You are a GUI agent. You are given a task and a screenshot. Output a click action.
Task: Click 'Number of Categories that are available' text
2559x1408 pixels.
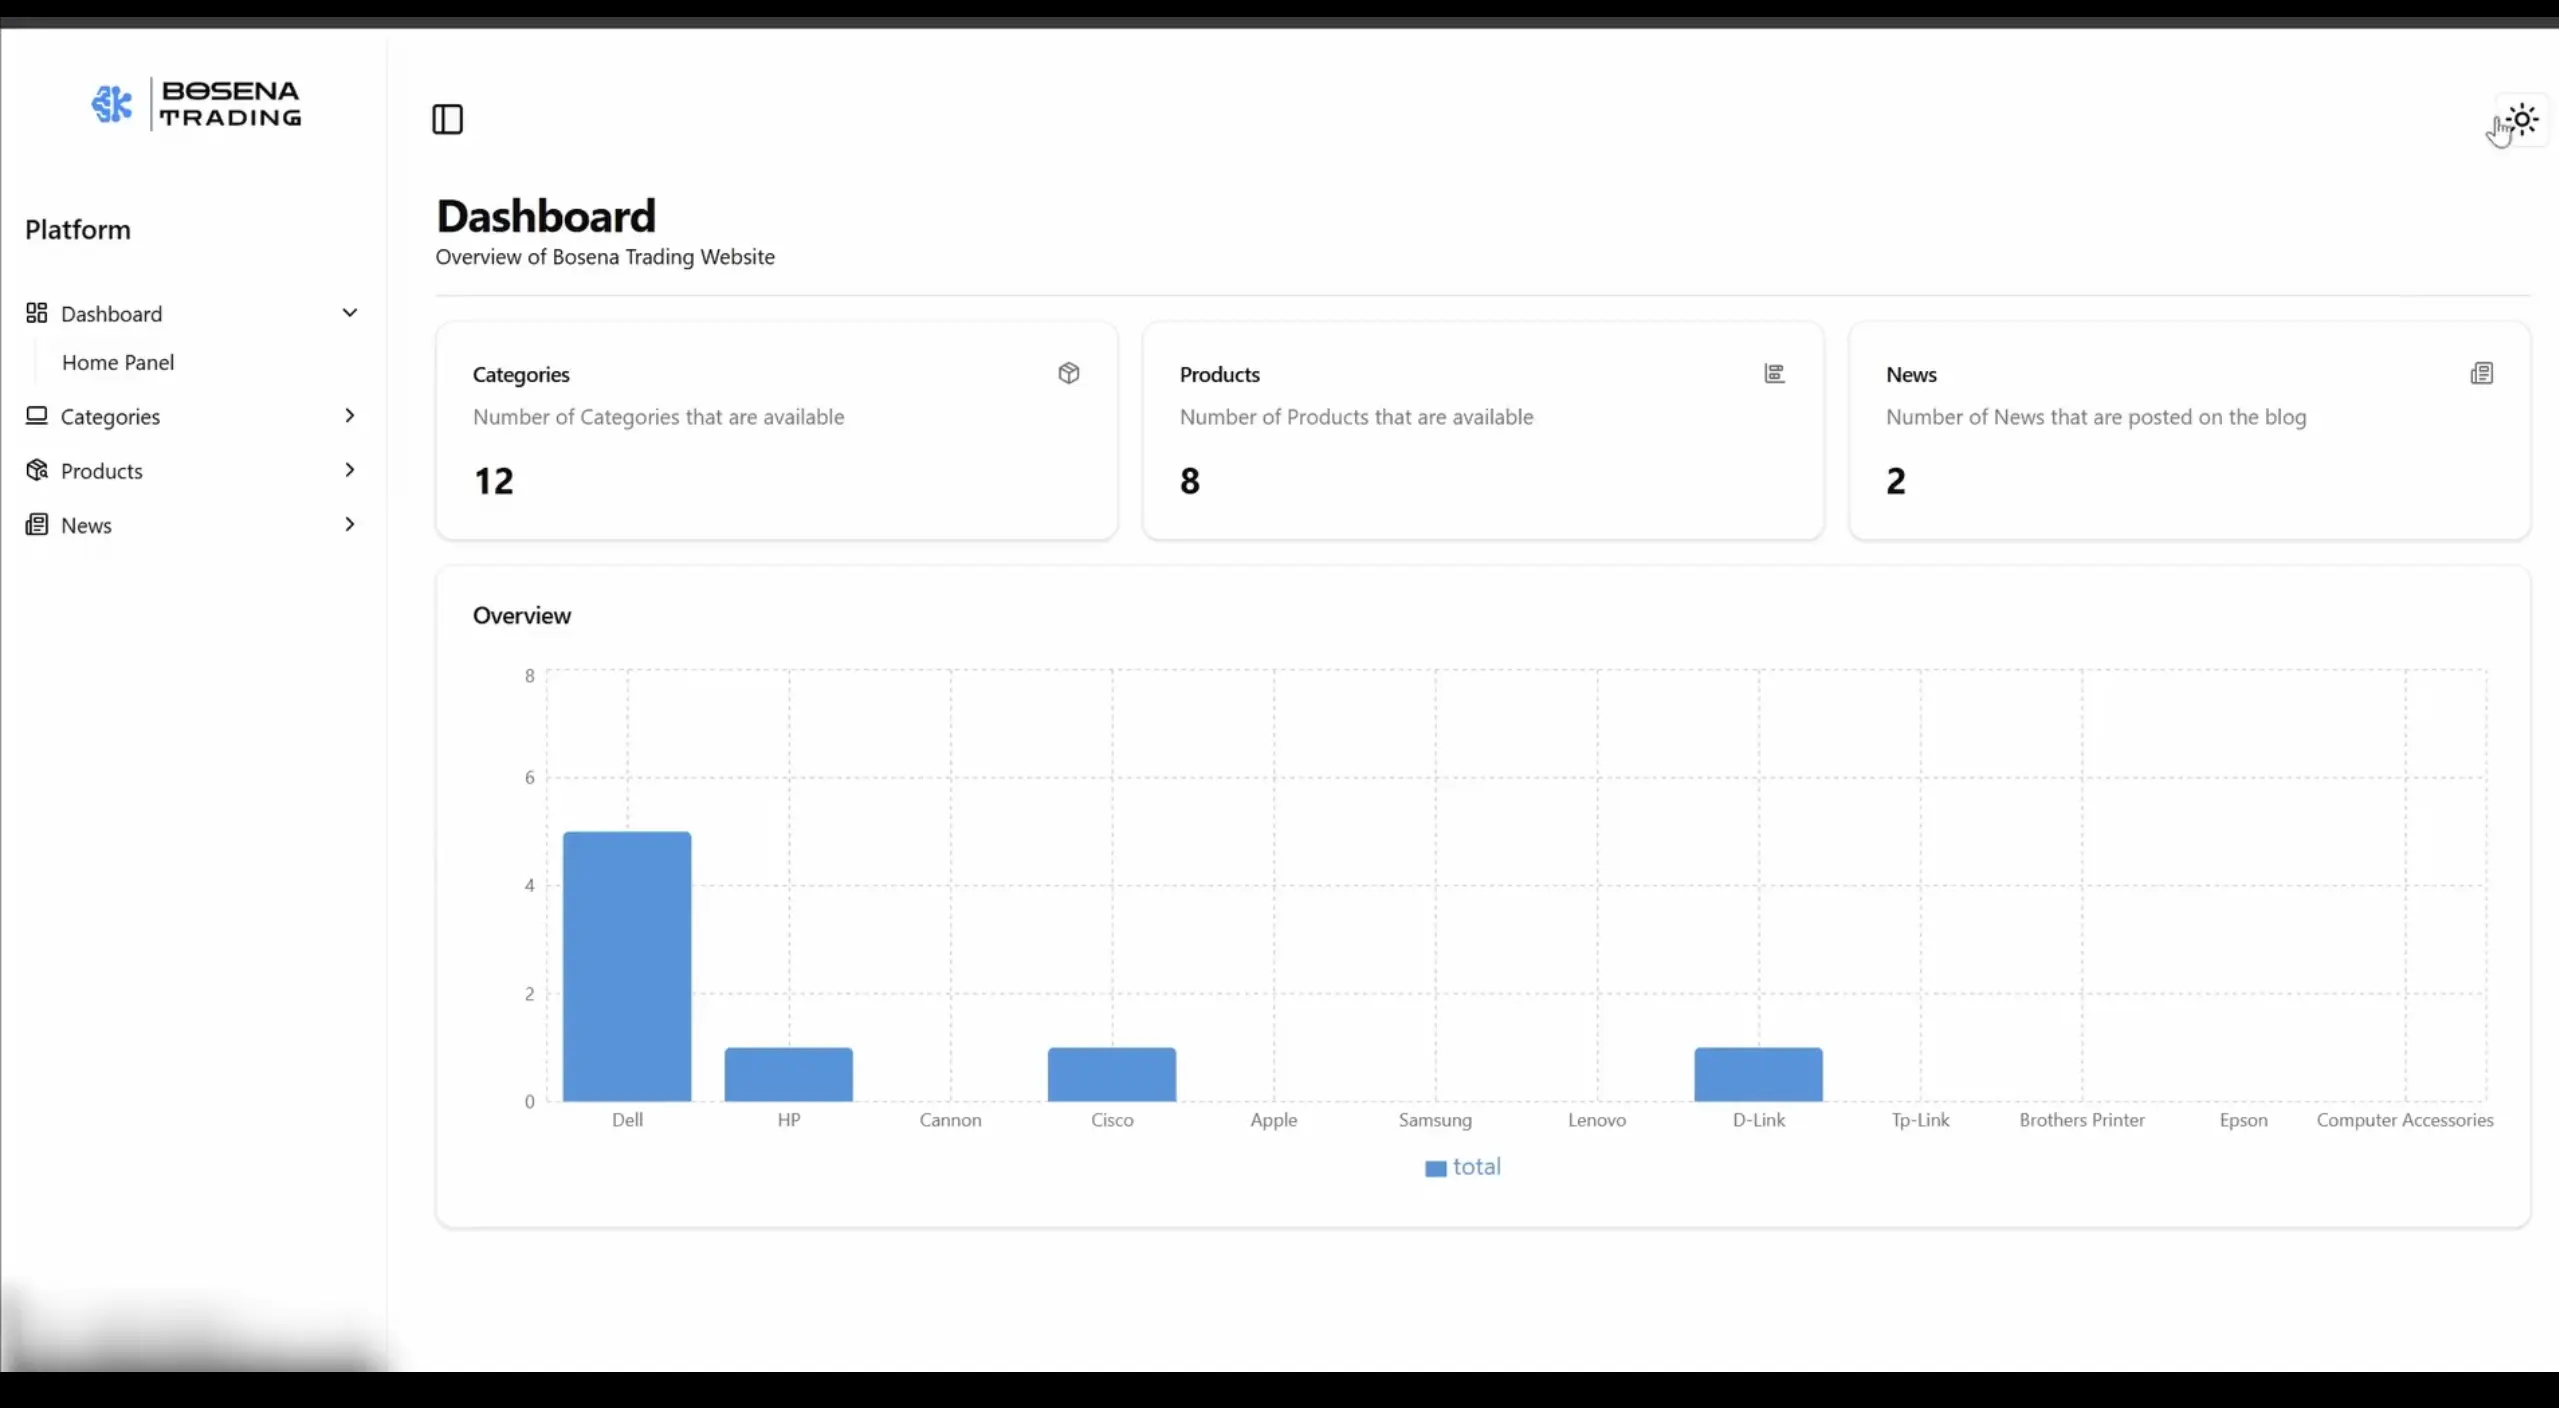click(x=659, y=417)
